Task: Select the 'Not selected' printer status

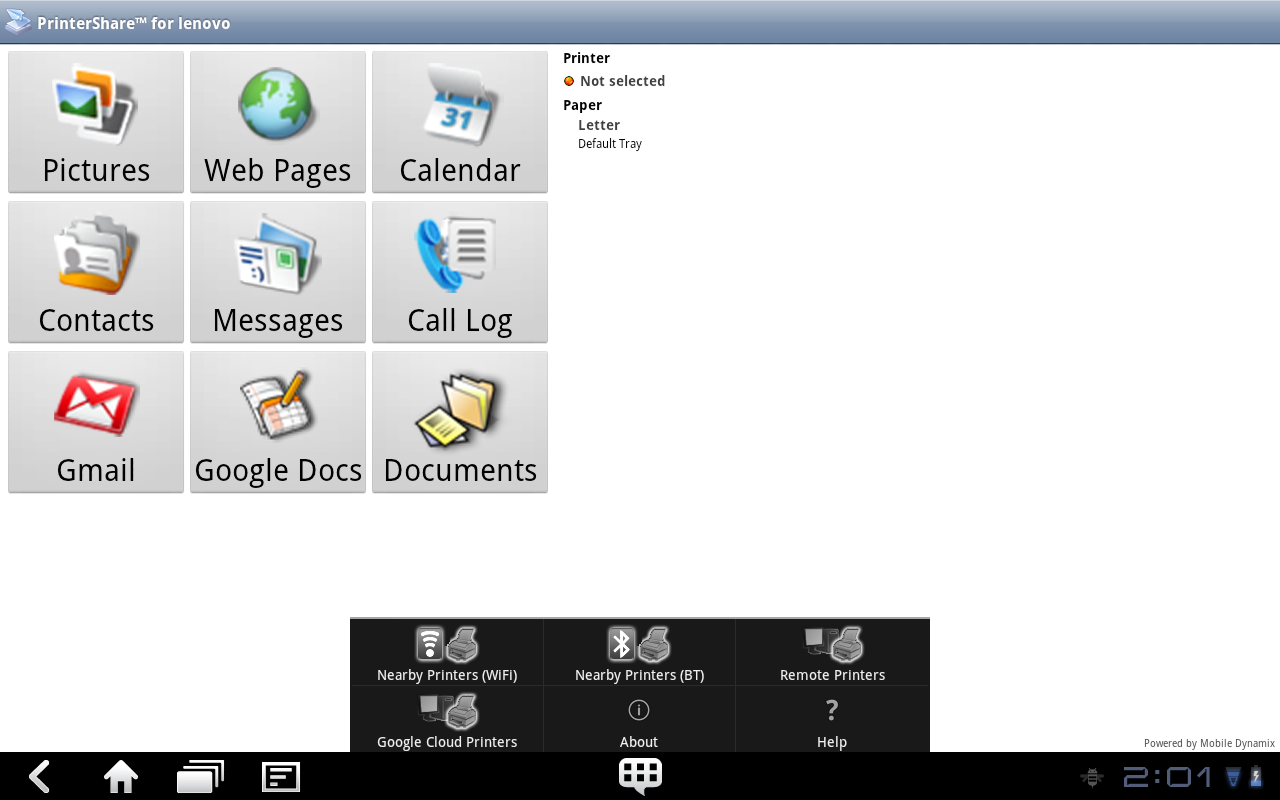Action: [x=622, y=81]
